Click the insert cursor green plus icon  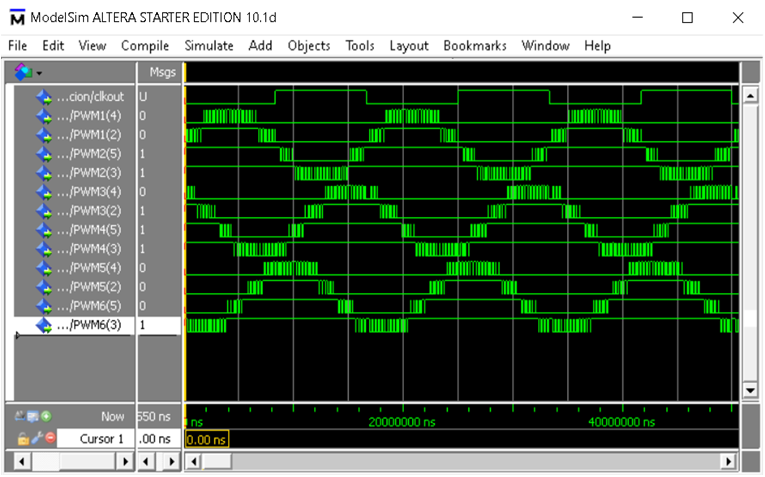point(47,415)
